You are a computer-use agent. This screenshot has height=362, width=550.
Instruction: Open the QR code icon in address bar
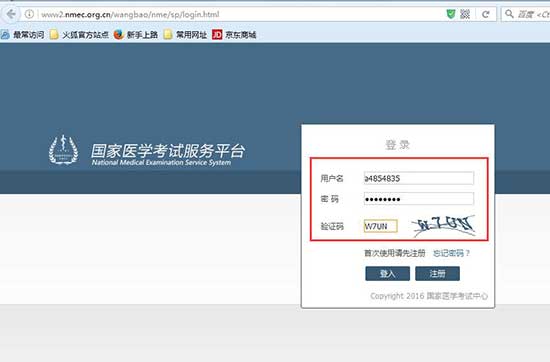(465, 14)
